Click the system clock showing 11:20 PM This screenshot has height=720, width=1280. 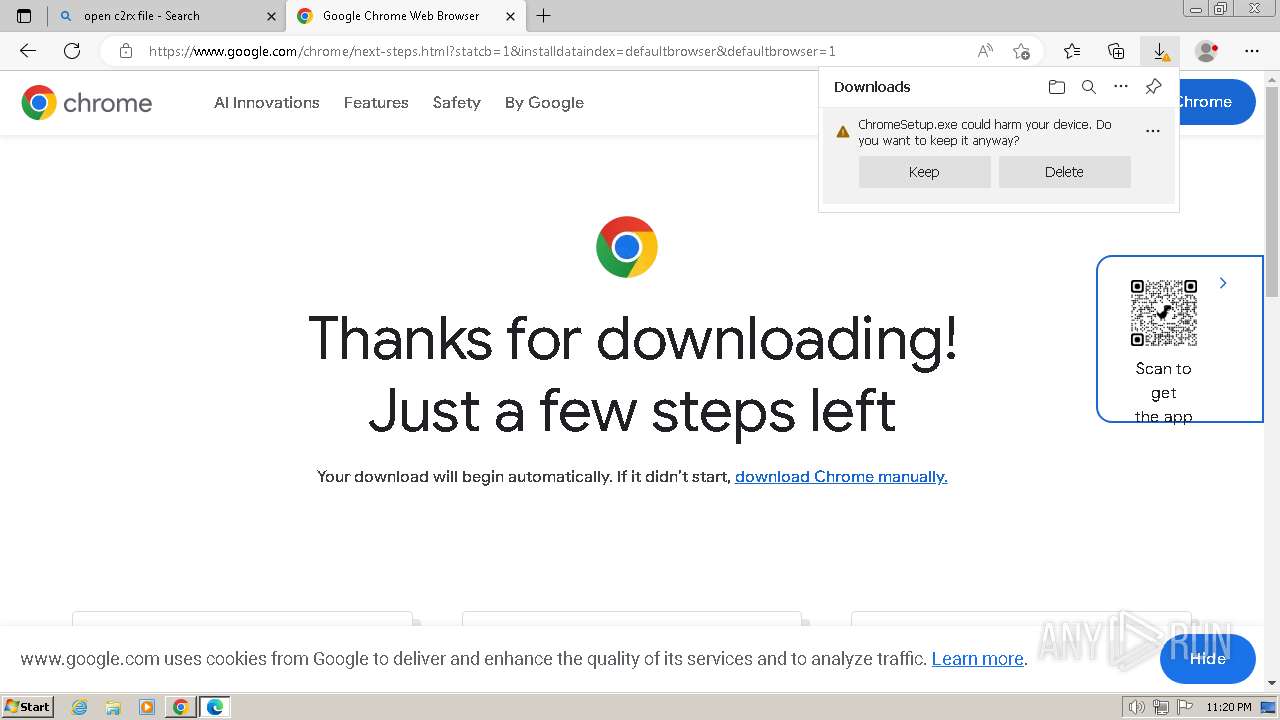[1229, 707]
